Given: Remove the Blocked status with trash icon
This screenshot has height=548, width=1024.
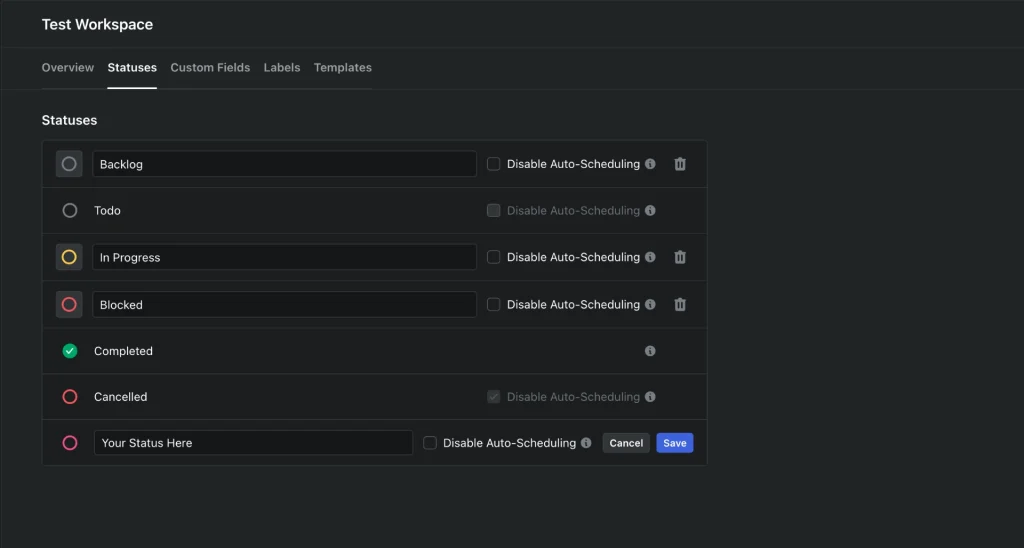Looking at the screenshot, I should point(680,305).
